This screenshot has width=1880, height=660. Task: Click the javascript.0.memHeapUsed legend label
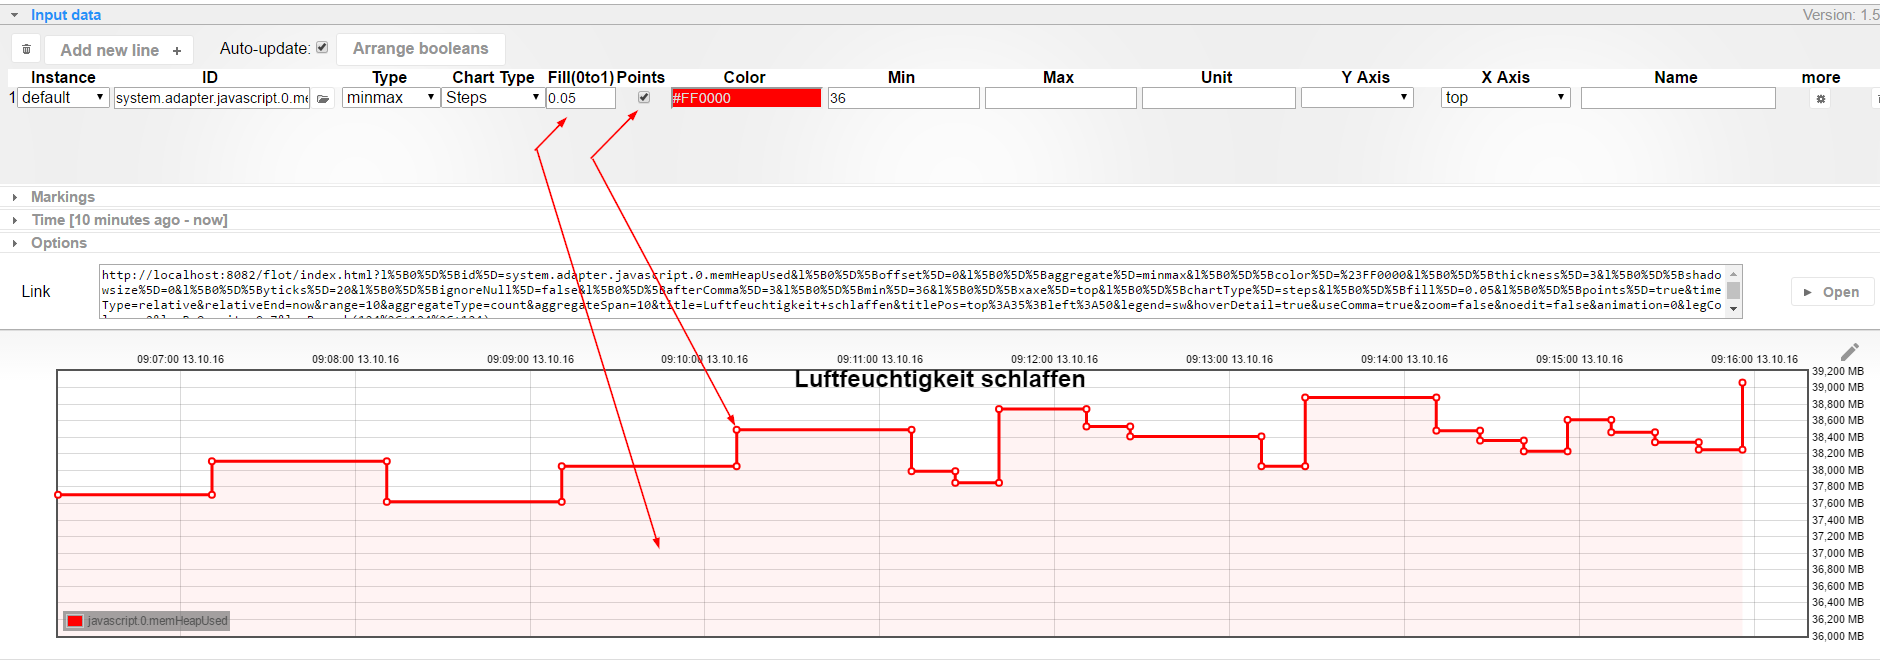158,621
